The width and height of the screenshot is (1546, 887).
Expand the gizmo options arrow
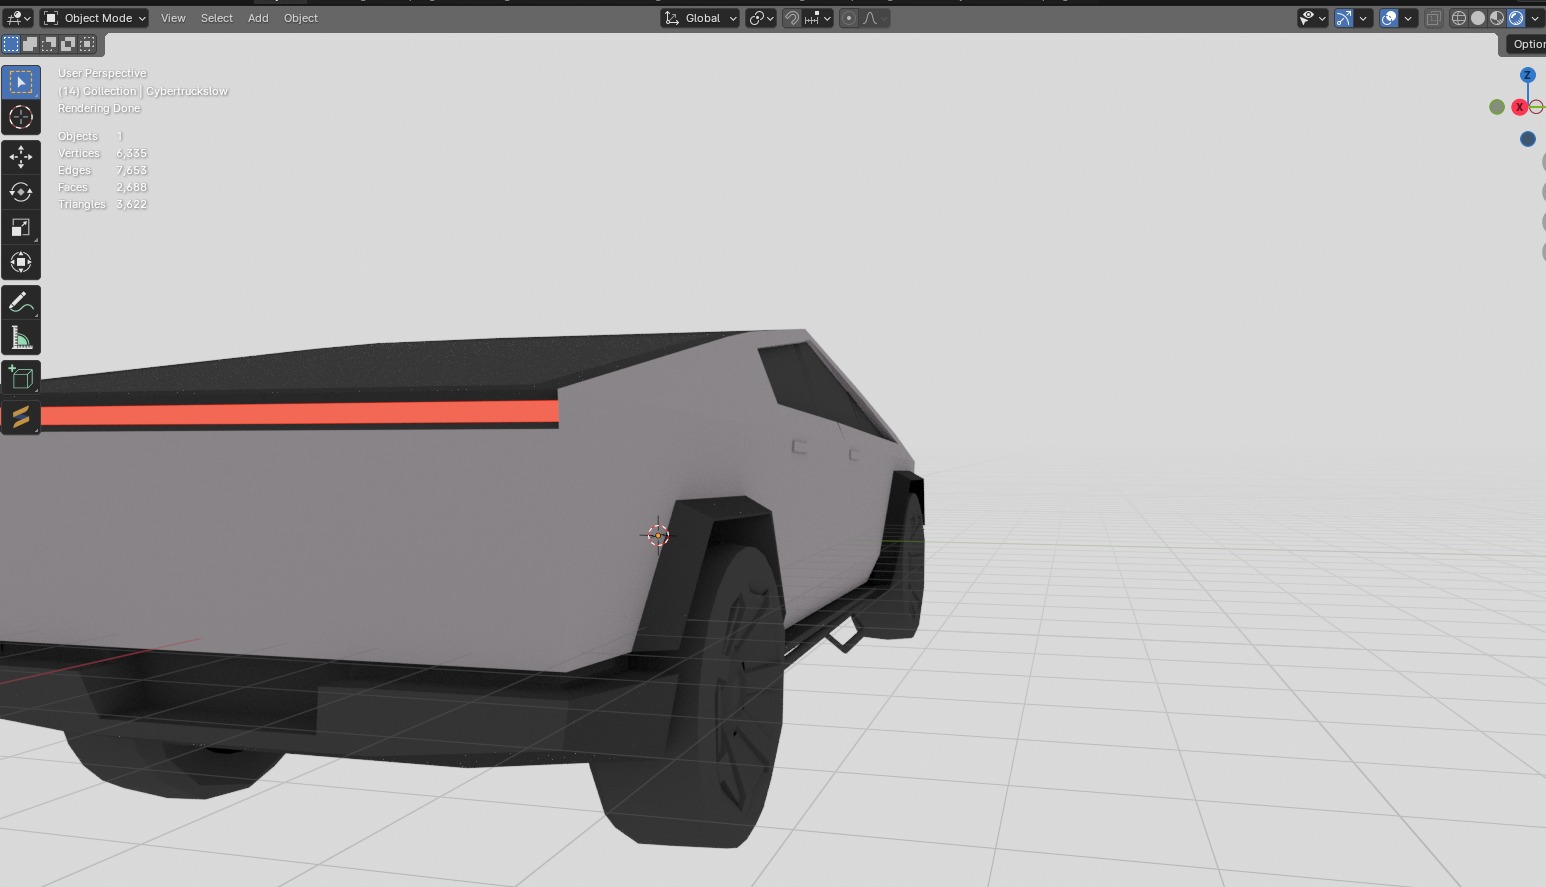pyautogui.click(x=1363, y=18)
